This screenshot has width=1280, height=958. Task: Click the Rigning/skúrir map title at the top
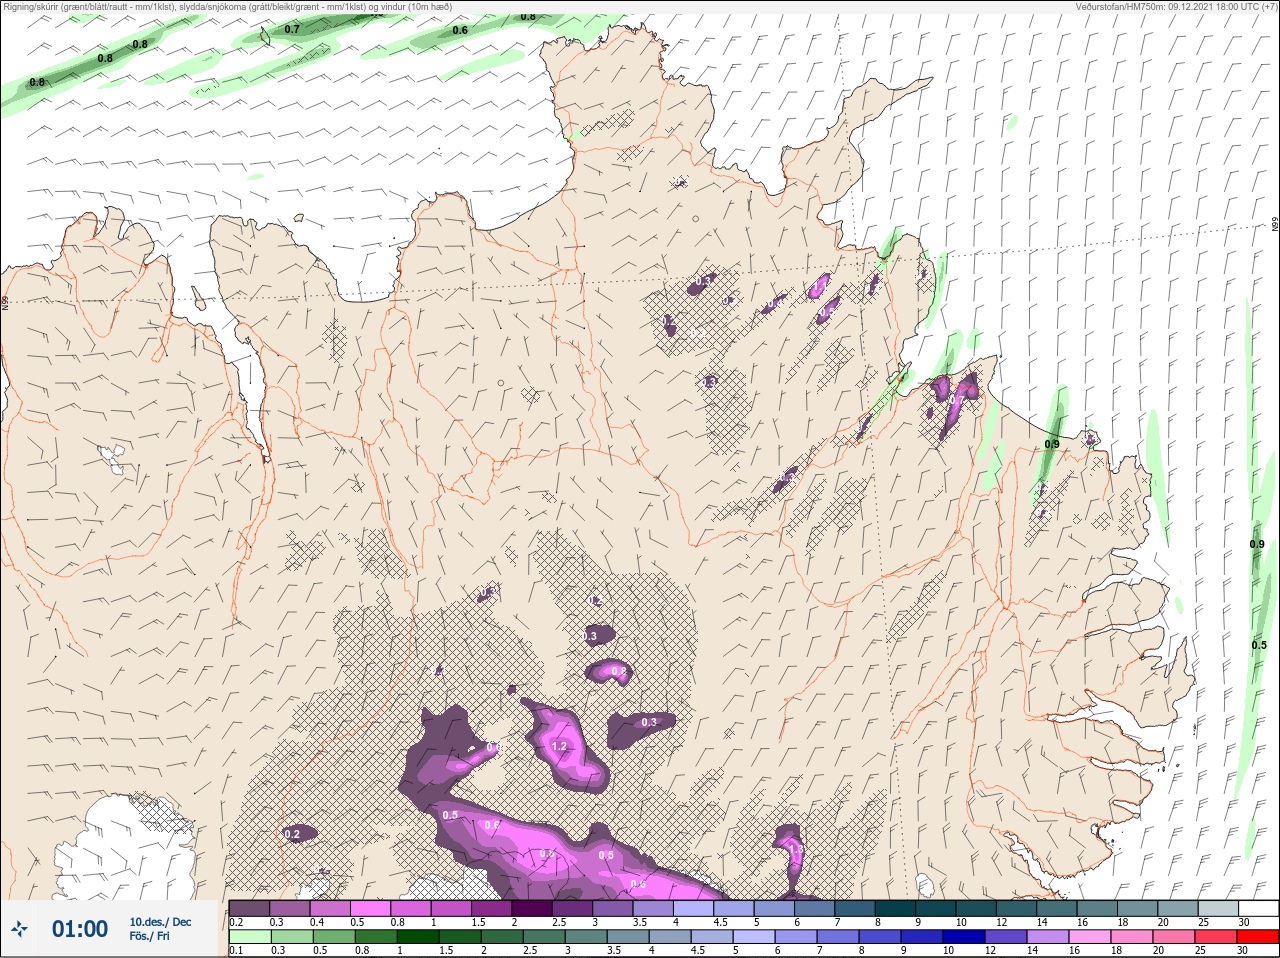click(228, 7)
